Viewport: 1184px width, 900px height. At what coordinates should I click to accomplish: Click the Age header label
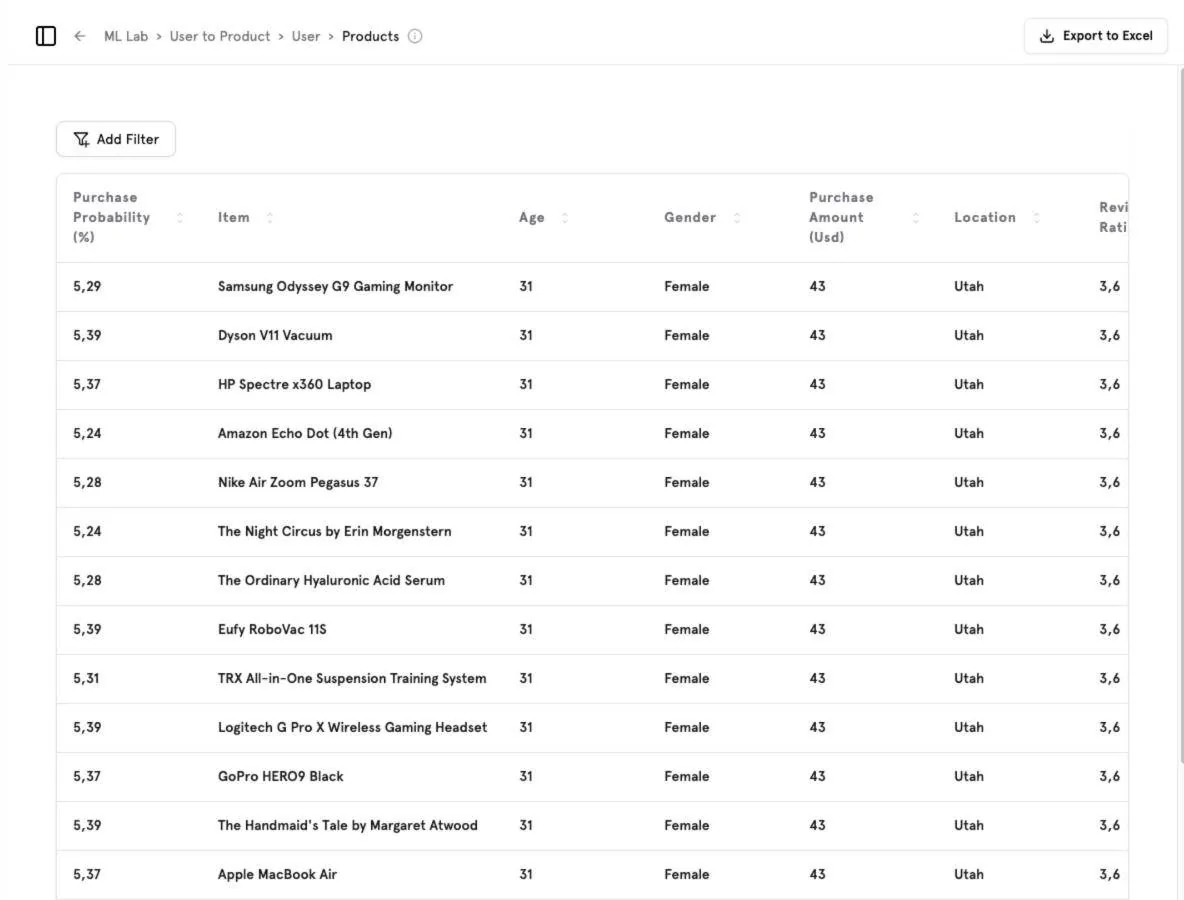pos(532,217)
